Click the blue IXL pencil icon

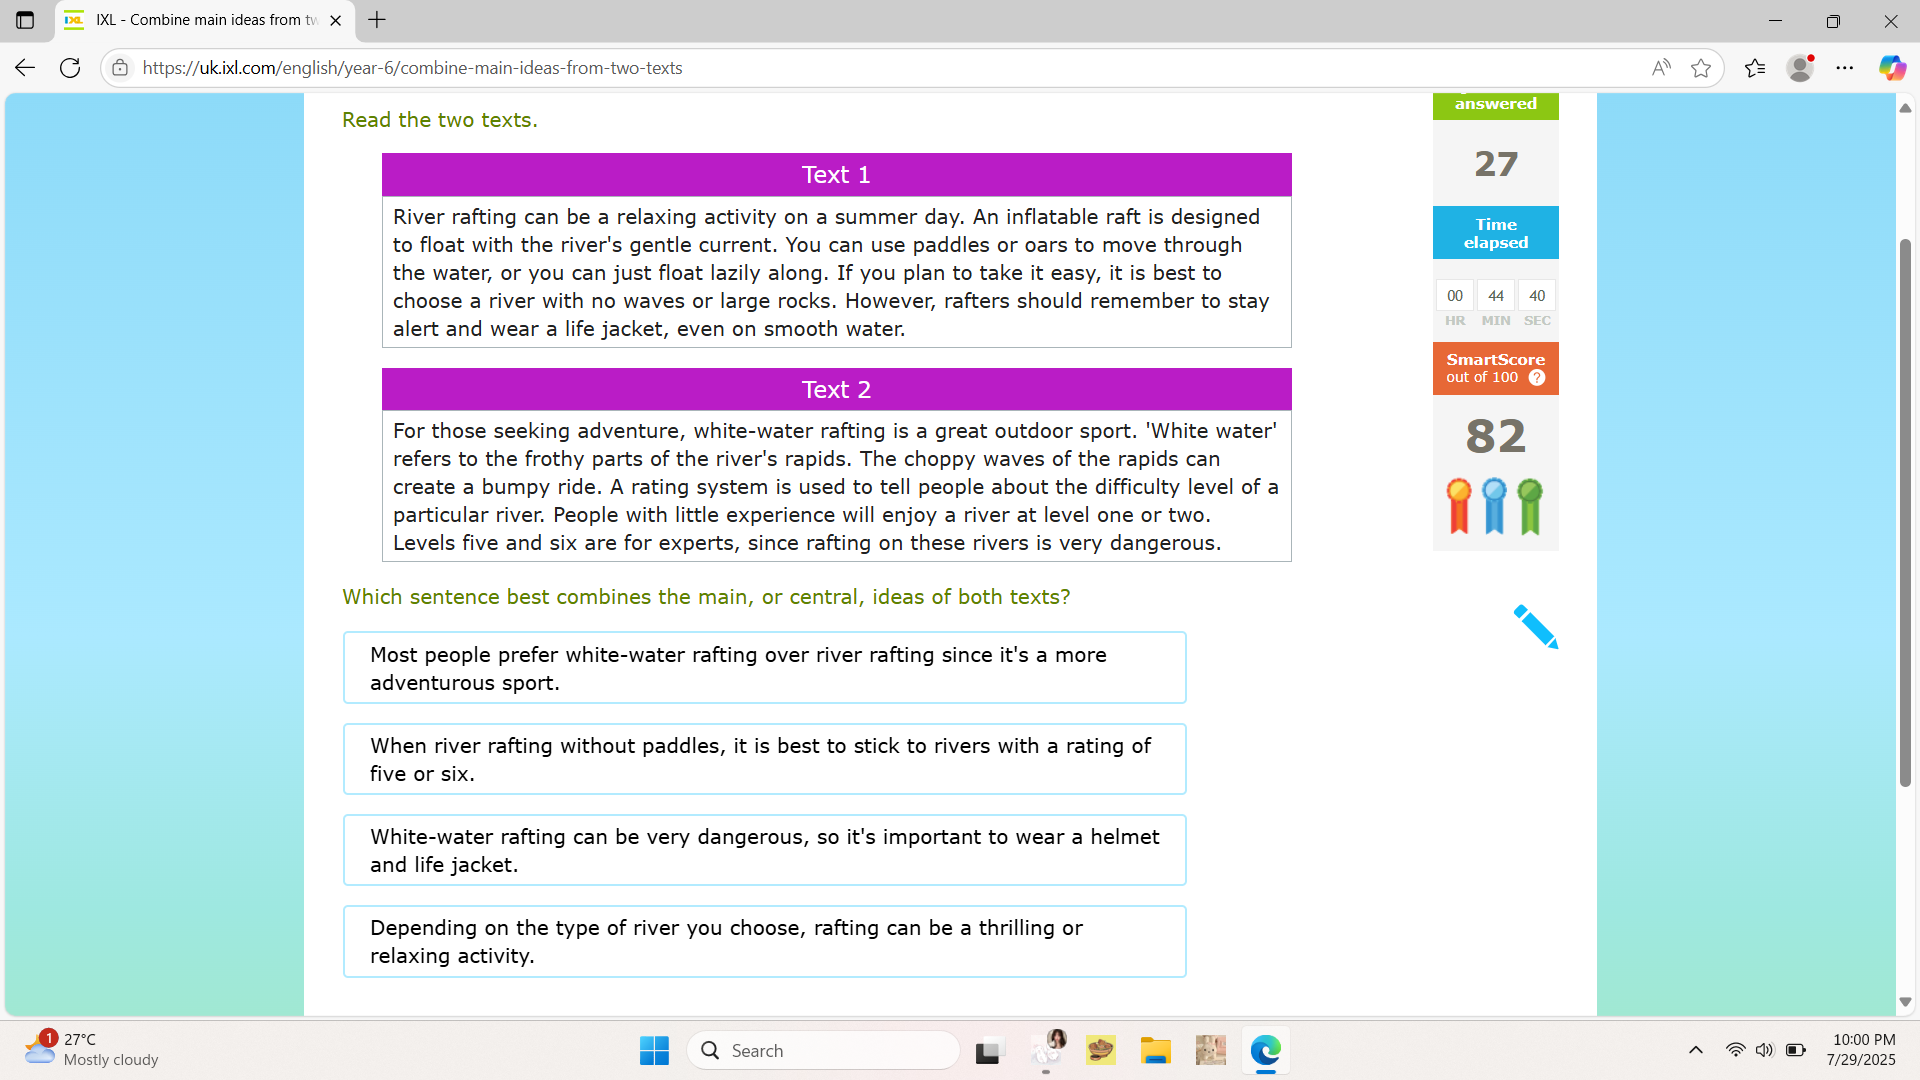pos(1537,627)
